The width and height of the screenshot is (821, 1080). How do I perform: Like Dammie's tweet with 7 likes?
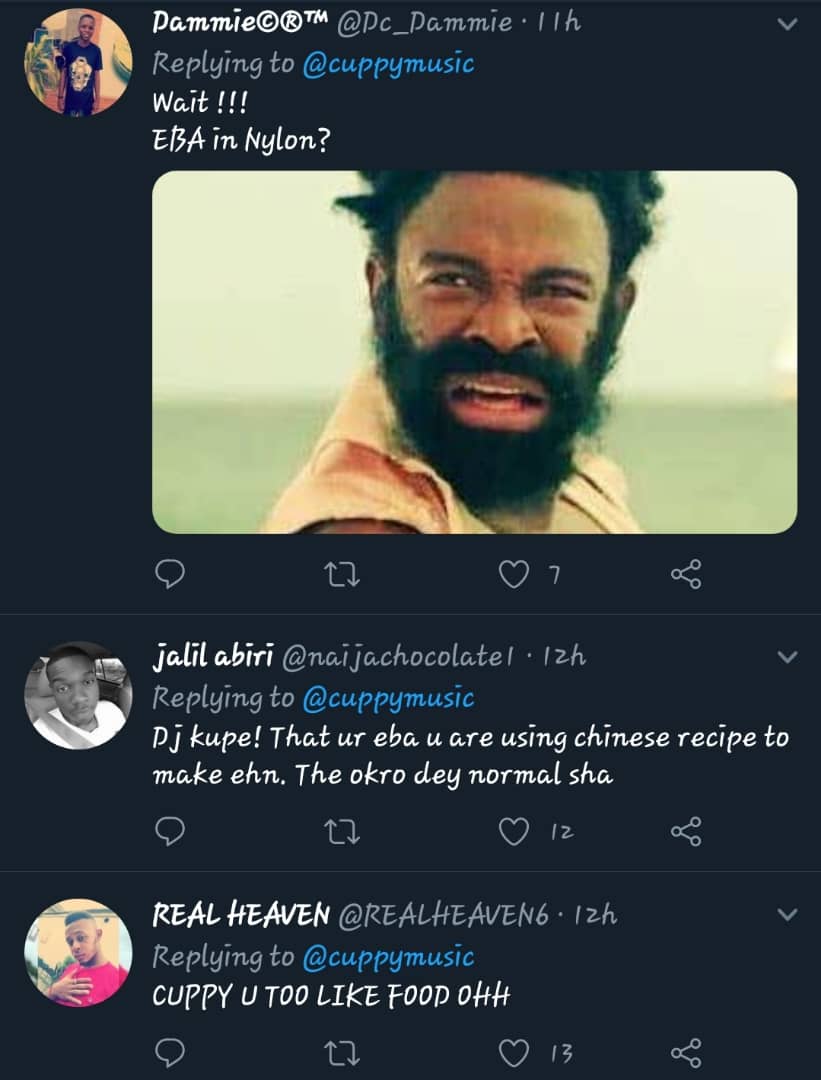coord(514,574)
